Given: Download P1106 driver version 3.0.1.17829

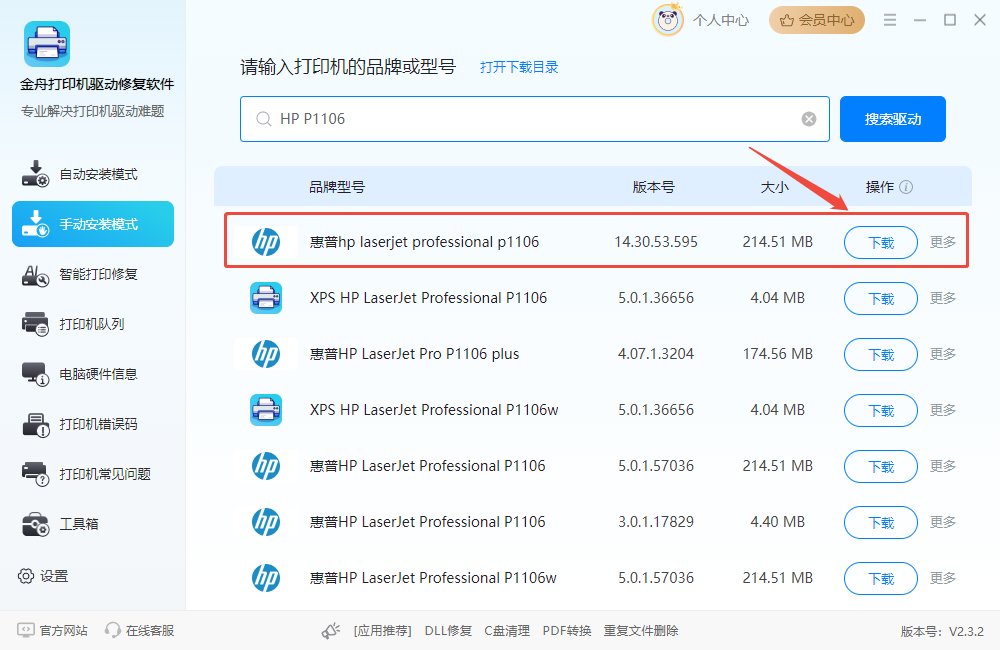Looking at the screenshot, I should (x=881, y=522).
